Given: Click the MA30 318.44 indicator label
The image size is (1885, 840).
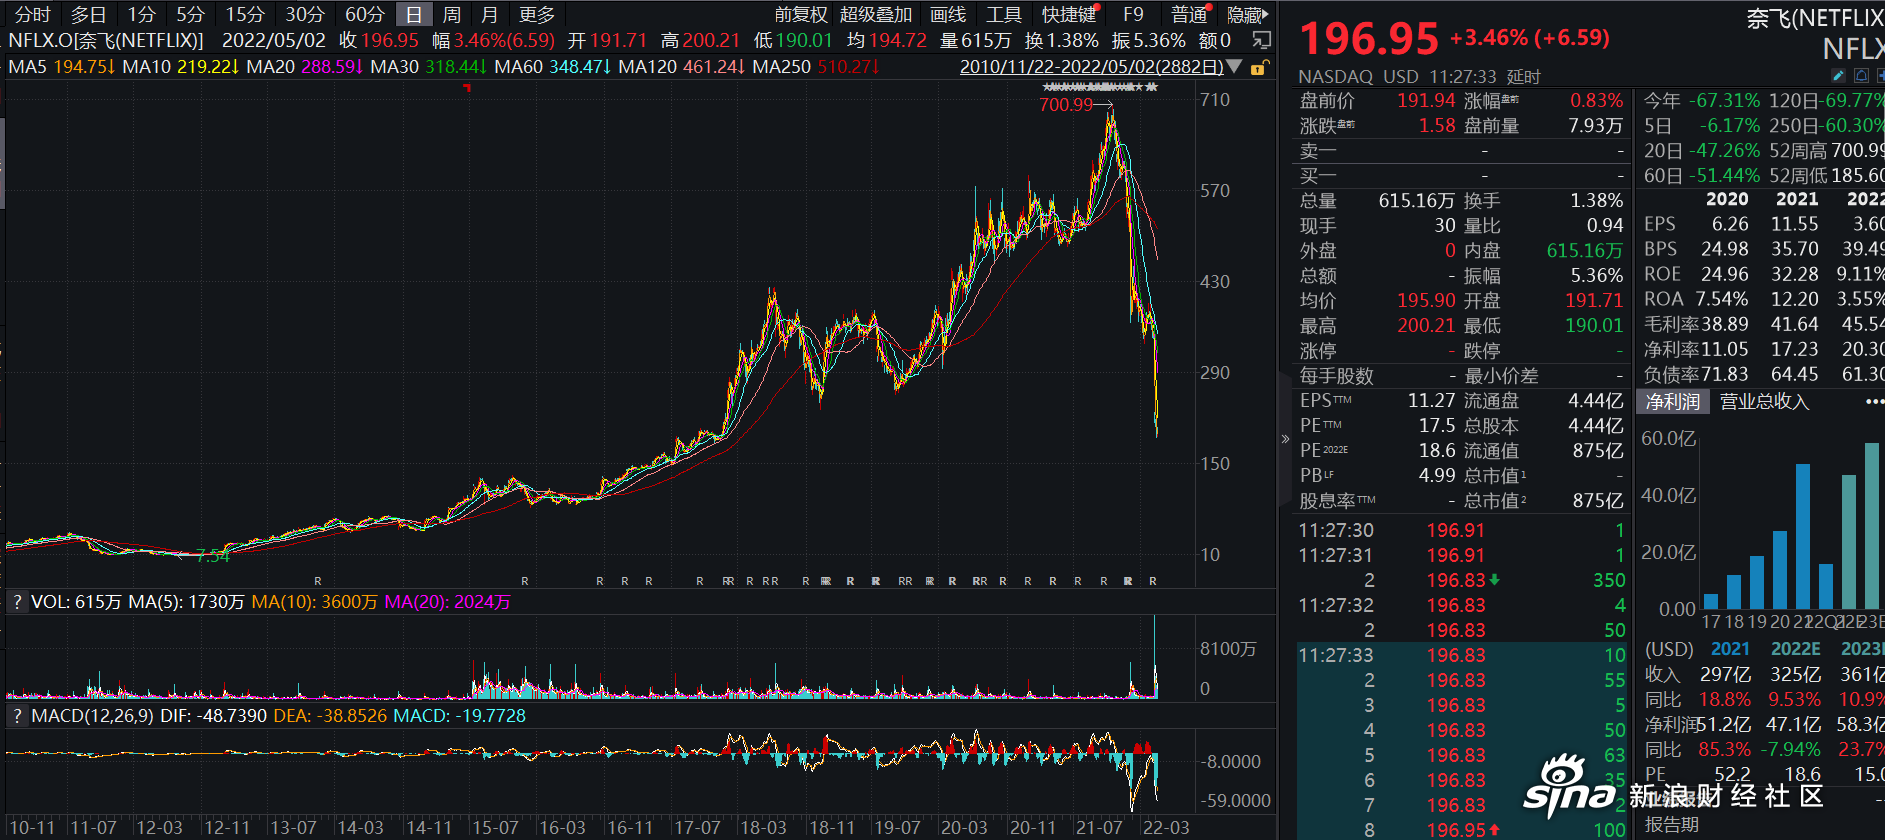Looking at the screenshot, I should (x=429, y=67).
